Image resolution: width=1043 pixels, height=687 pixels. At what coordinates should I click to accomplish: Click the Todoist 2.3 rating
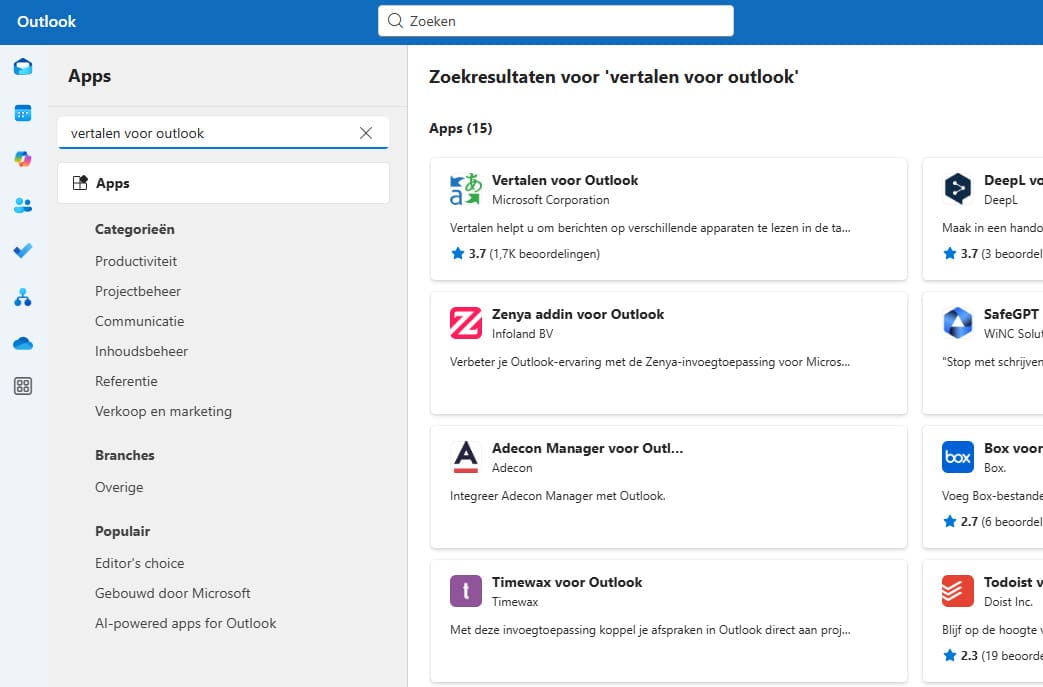click(994, 656)
